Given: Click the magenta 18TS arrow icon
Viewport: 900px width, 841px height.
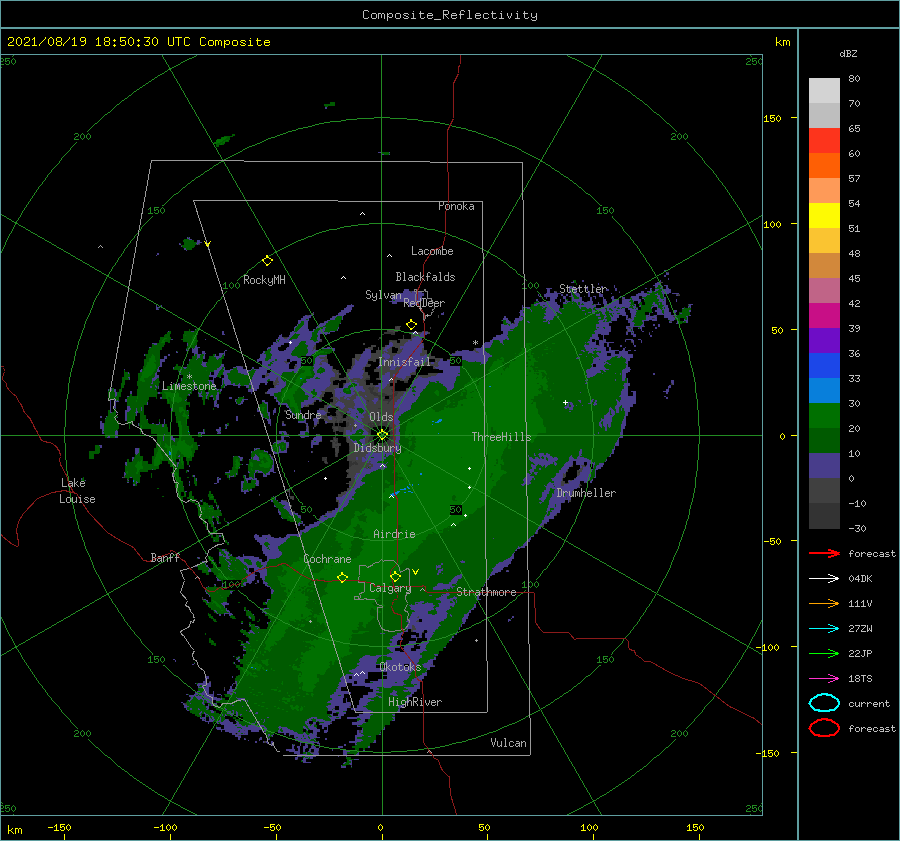Looking at the screenshot, I should click(824, 679).
